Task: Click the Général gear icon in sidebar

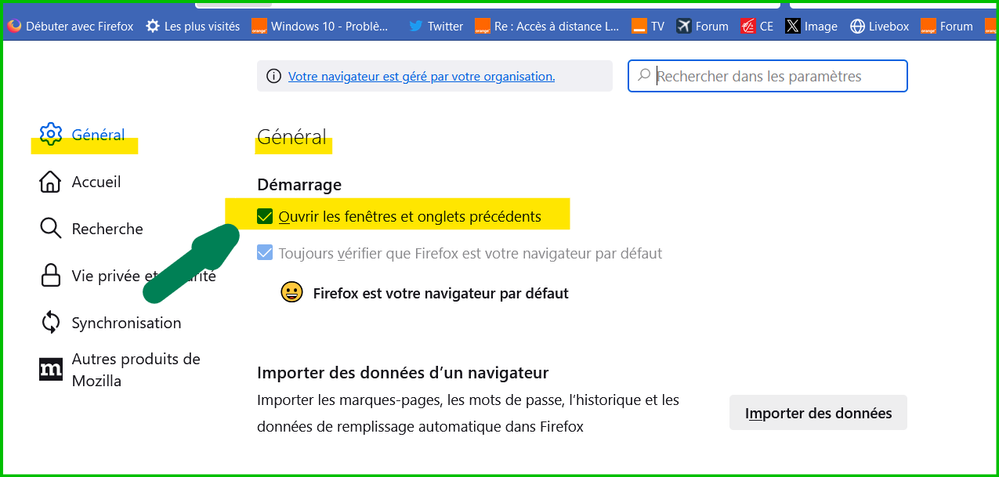Action: tap(51, 135)
